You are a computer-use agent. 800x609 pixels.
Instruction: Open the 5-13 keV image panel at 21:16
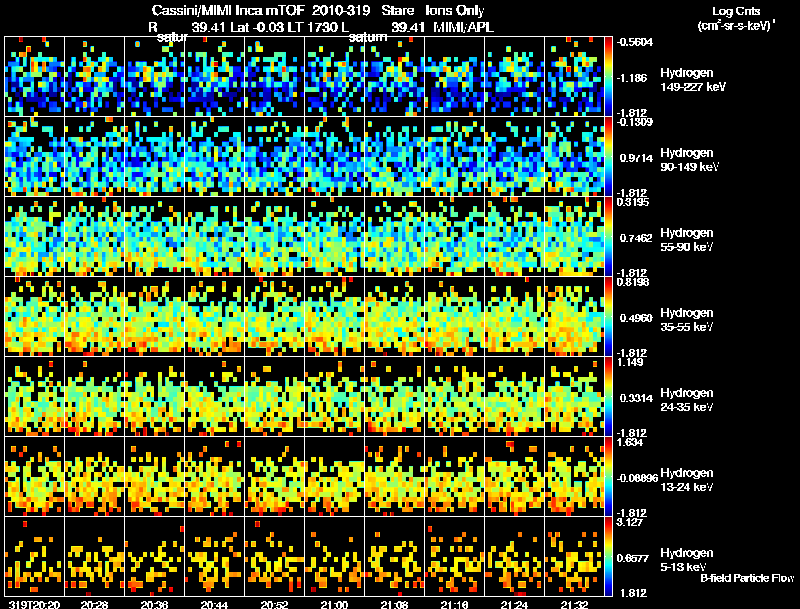[x=454, y=556]
